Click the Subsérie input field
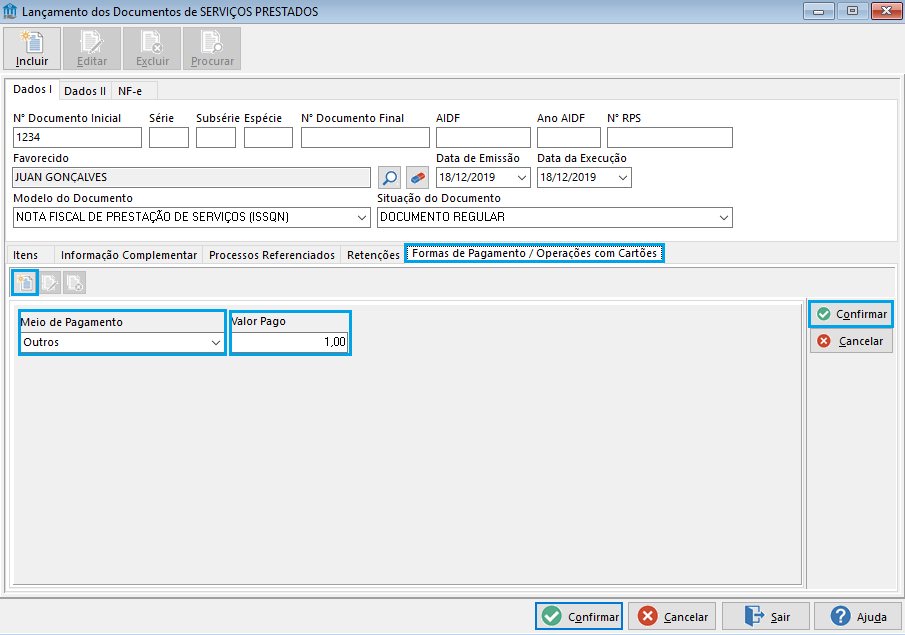This screenshot has height=635, width=905. [216, 137]
